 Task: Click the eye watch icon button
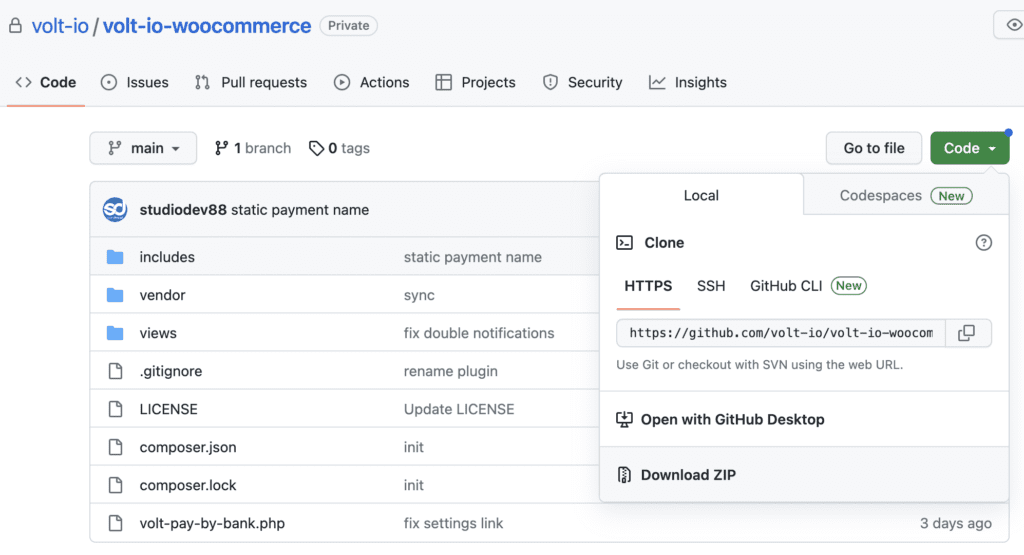[1012, 25]
